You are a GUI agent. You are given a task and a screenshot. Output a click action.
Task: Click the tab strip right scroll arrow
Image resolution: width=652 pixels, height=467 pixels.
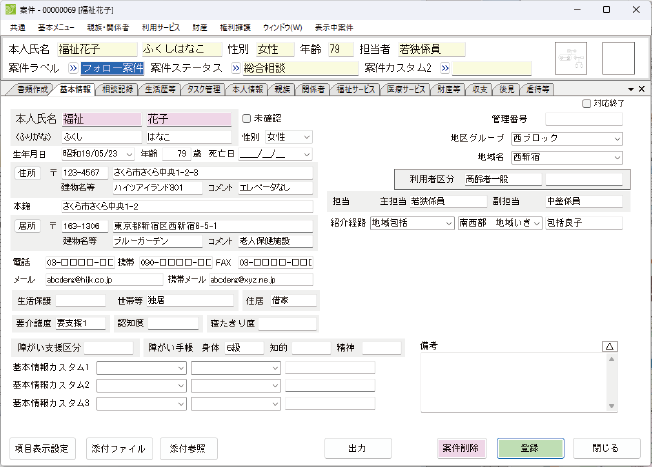coord(643,89)
